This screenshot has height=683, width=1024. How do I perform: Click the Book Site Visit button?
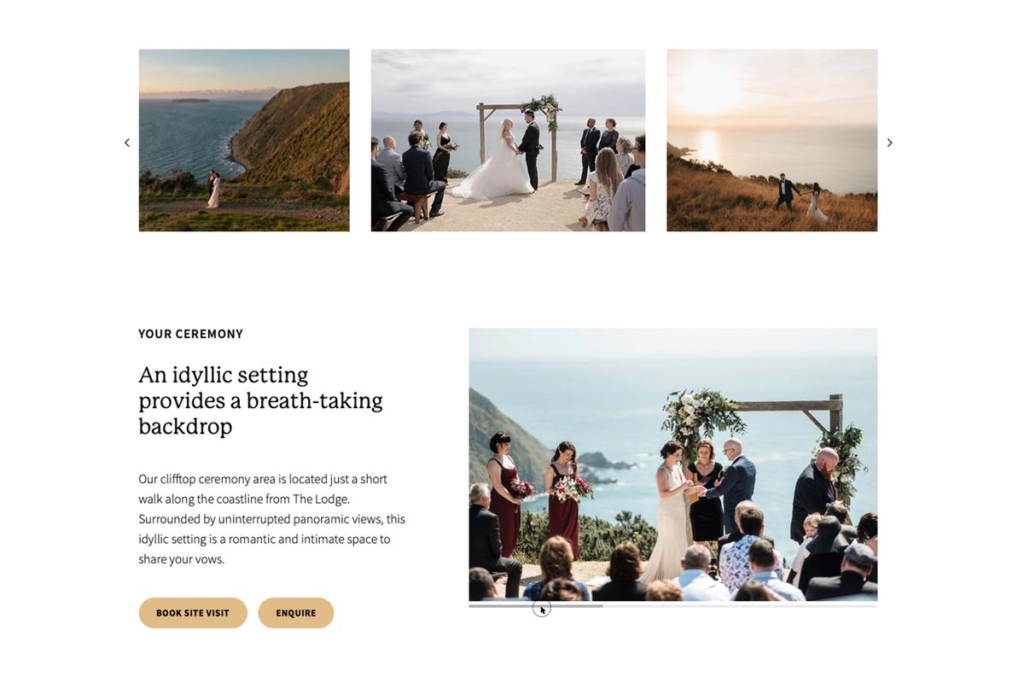click(193, 612)
